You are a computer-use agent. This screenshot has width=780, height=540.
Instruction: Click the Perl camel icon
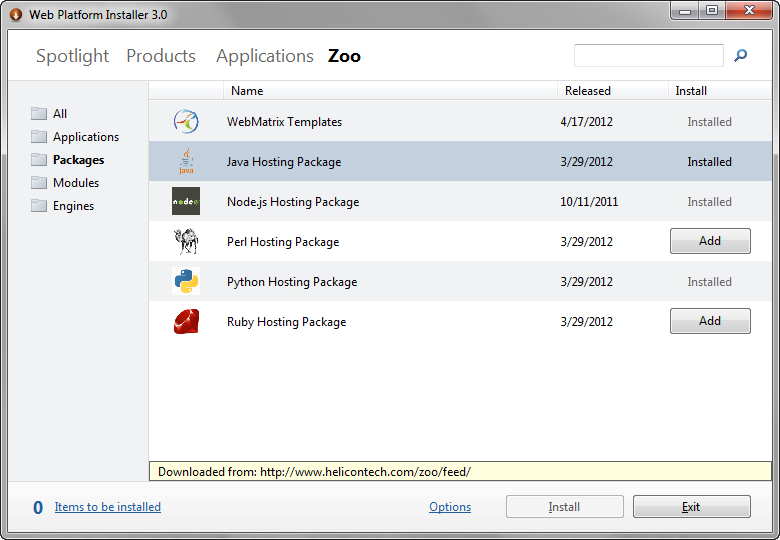coord(186,241)
